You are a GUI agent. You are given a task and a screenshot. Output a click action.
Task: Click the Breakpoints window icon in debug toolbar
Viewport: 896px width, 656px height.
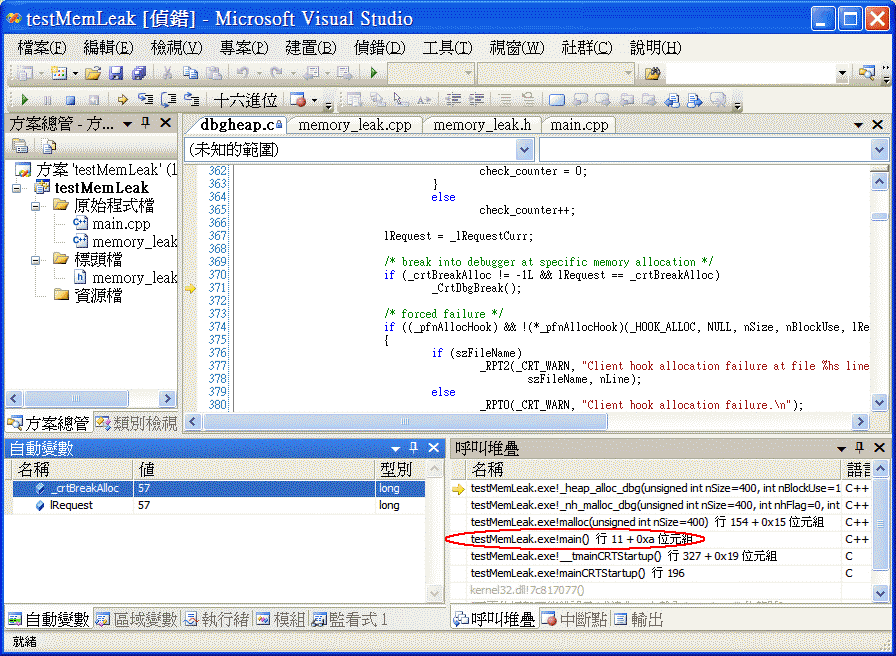(x=298, y=100)
